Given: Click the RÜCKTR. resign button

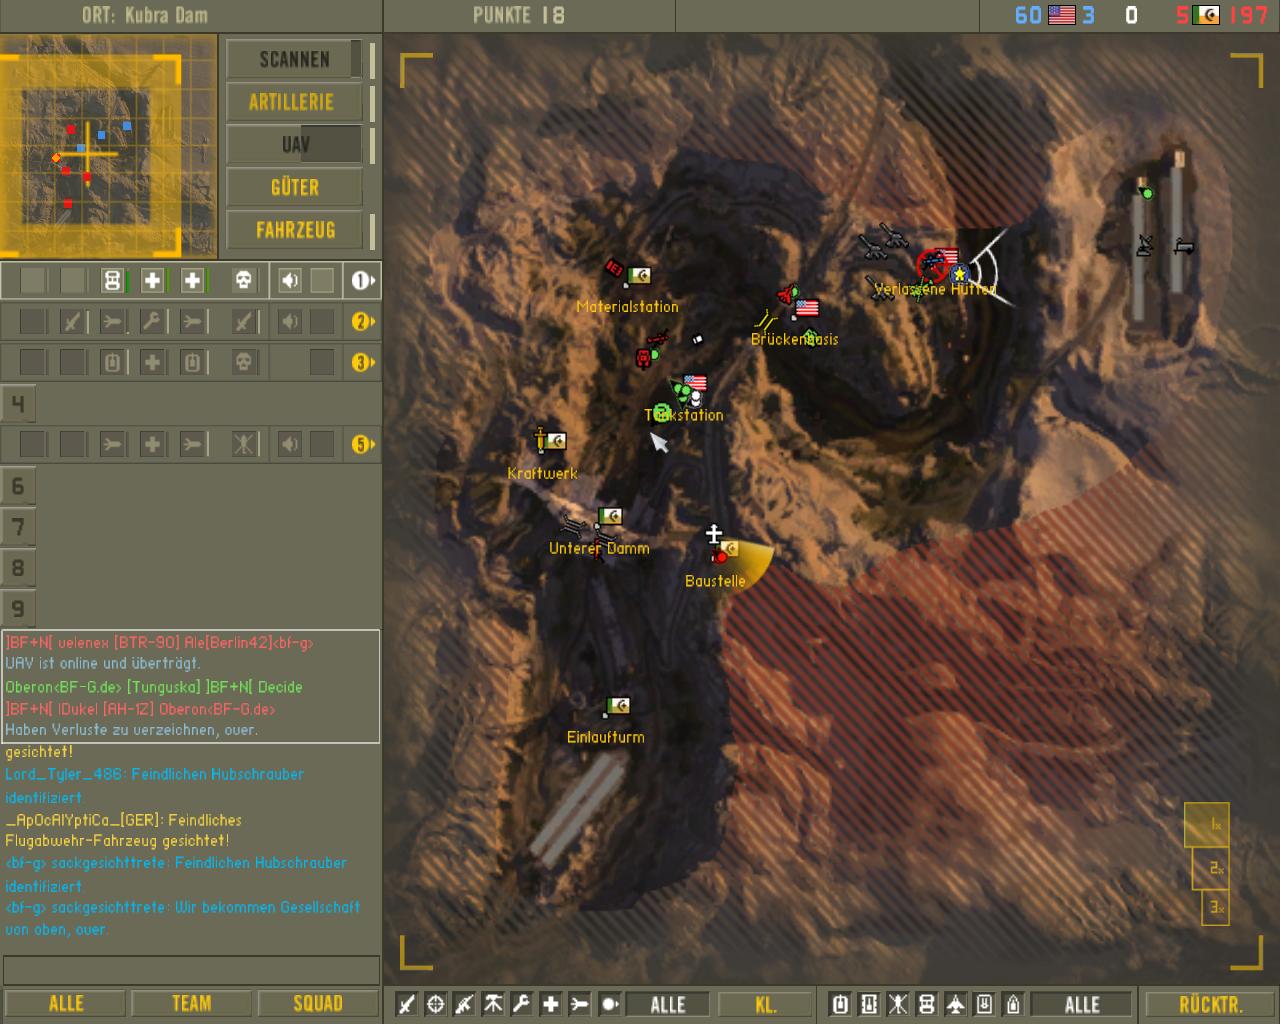Looking at the screenshot, I should (1210, 1004).
